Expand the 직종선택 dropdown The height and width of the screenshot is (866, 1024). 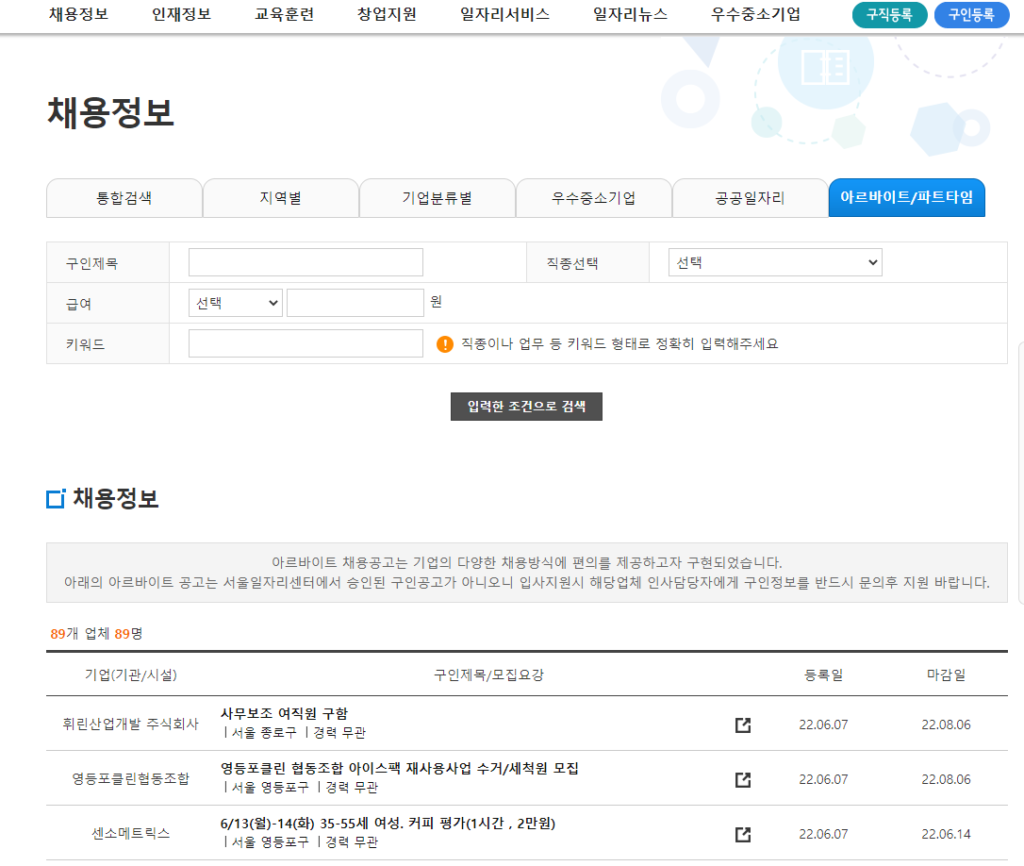coord(775,263)
